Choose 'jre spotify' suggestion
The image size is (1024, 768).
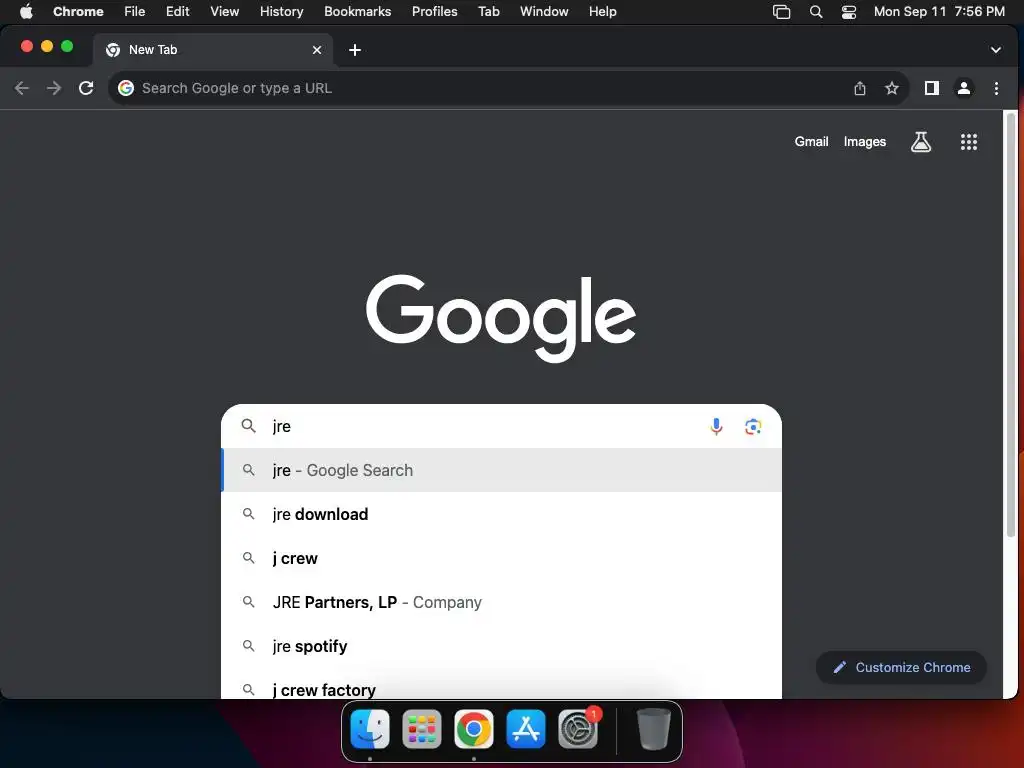pyautogui.click(x=502, y=646)
